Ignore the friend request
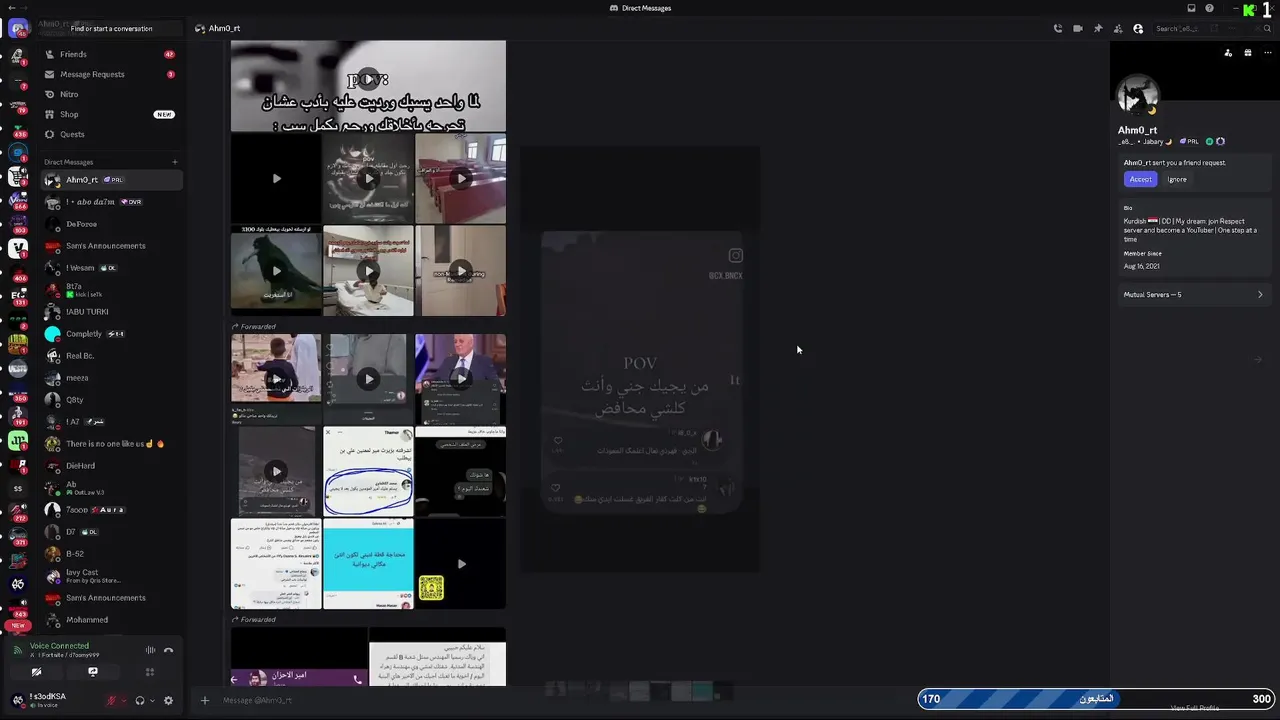The image size is (1280, 720). [x=1177, y=179]
